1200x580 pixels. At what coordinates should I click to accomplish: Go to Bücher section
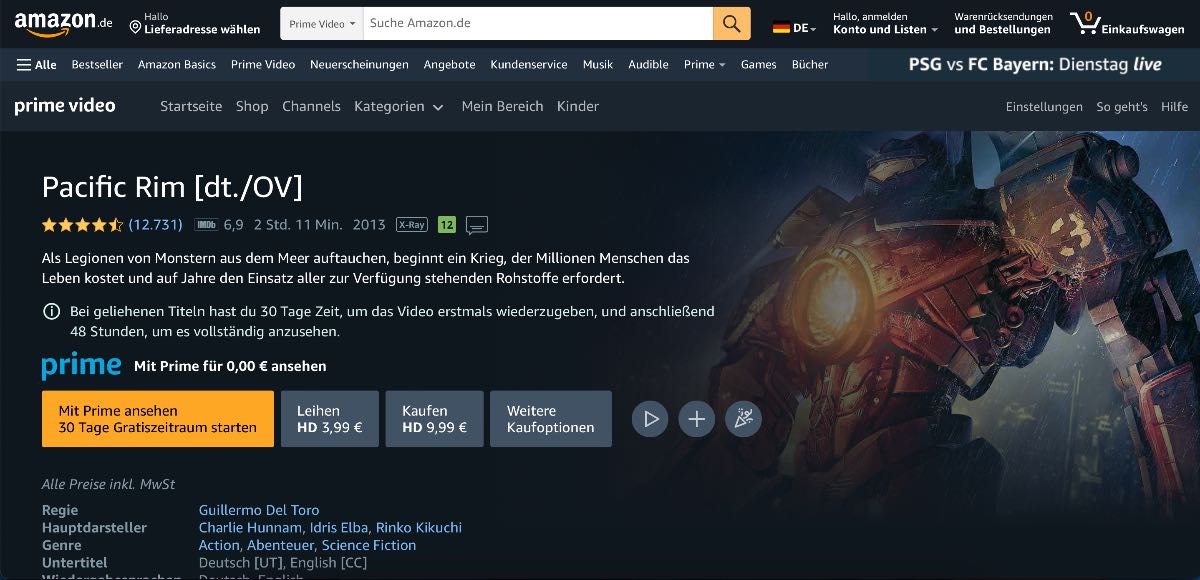pyautogui.click(x=810, y=64)
